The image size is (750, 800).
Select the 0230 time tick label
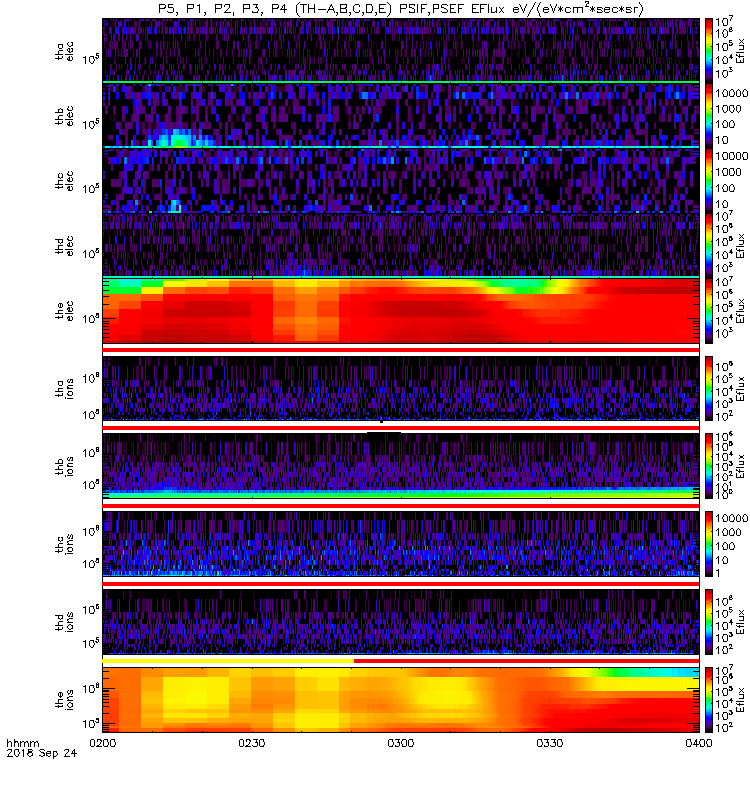coord(252,743)
